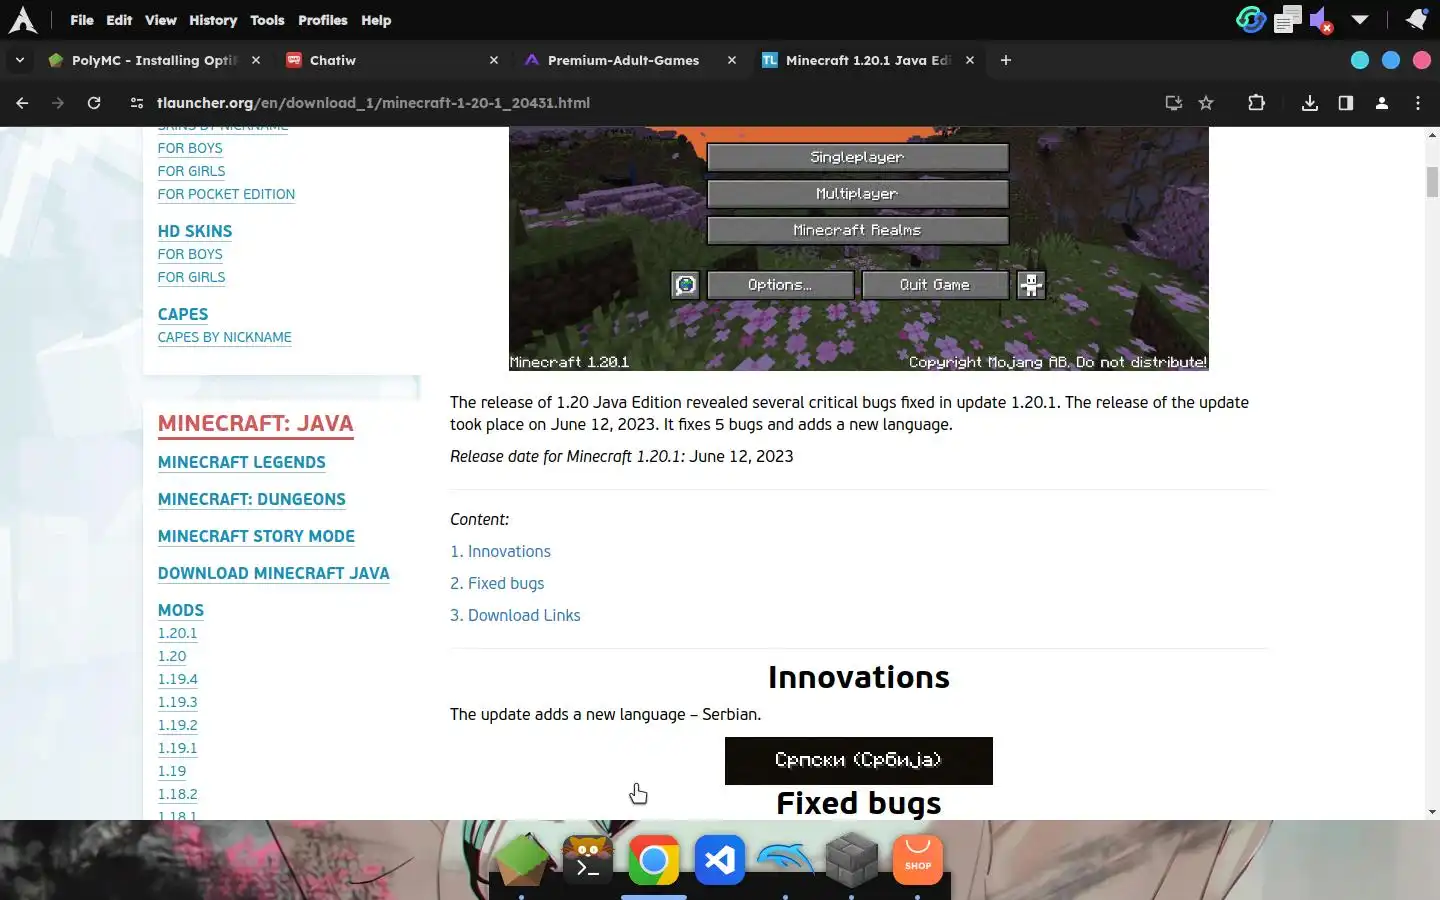This screenshot has width=1440, height=900.
Task: Go back to the previous page
Action: pyautogui.click(x=22, y=103)
